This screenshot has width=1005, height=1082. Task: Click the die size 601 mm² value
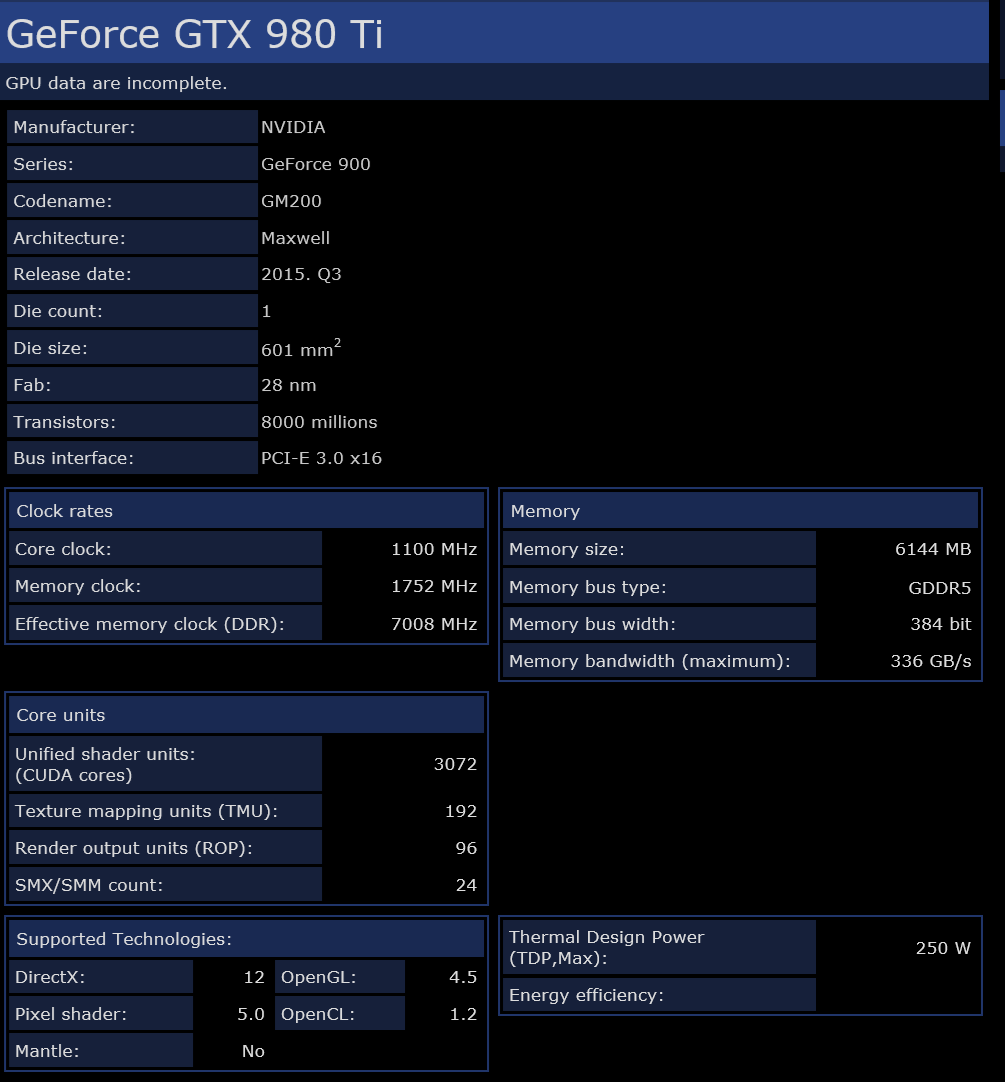pyautogui.click(x=301, y=348)
